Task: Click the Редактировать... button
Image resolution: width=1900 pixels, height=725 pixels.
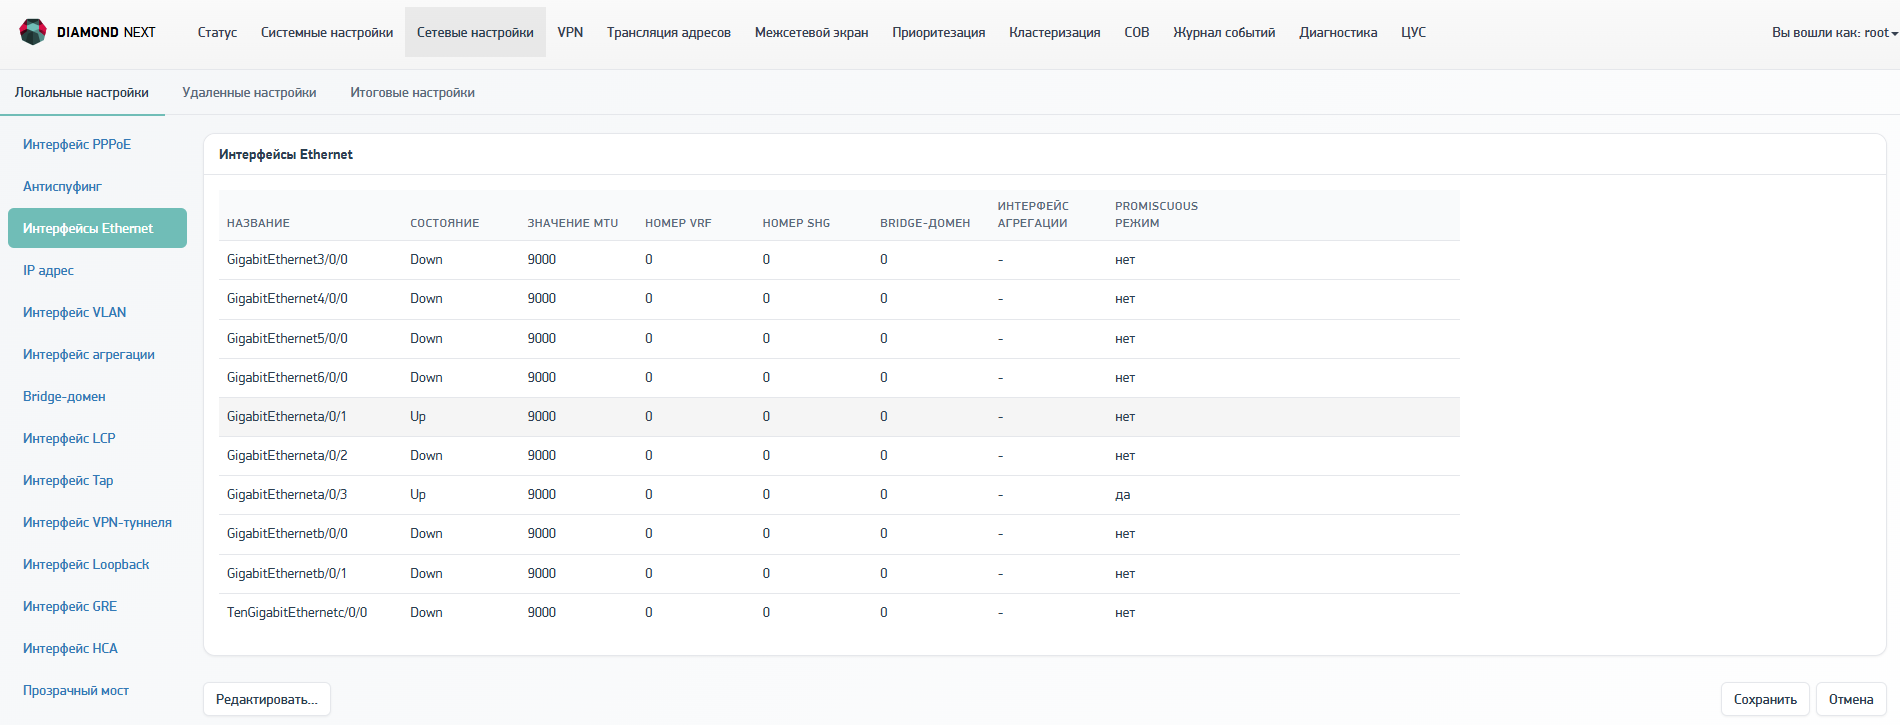Action: tap(267, 699)
